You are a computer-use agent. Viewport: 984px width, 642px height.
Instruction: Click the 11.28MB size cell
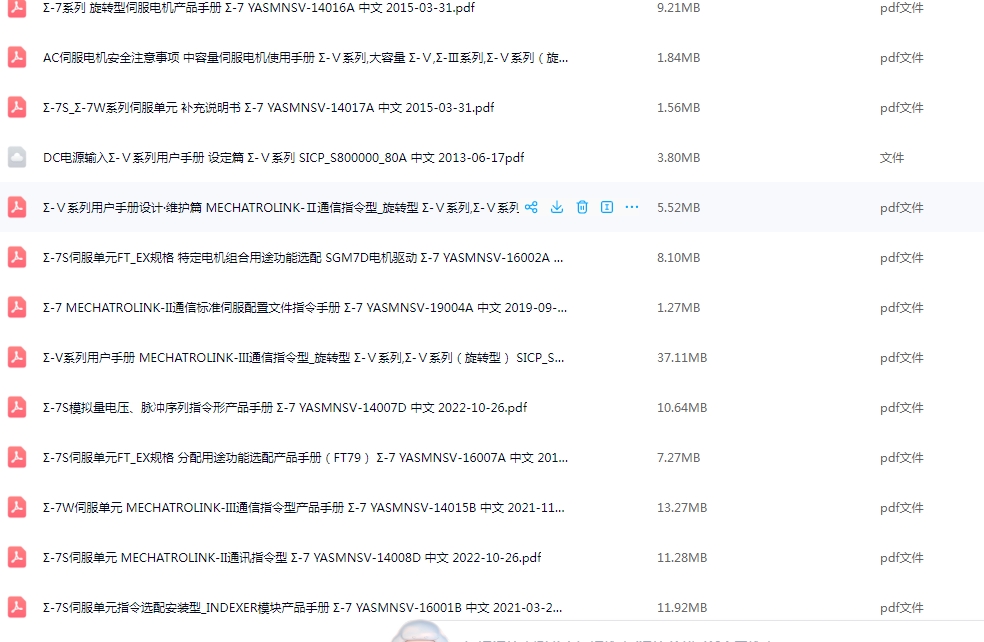click(x=682, y=558)
